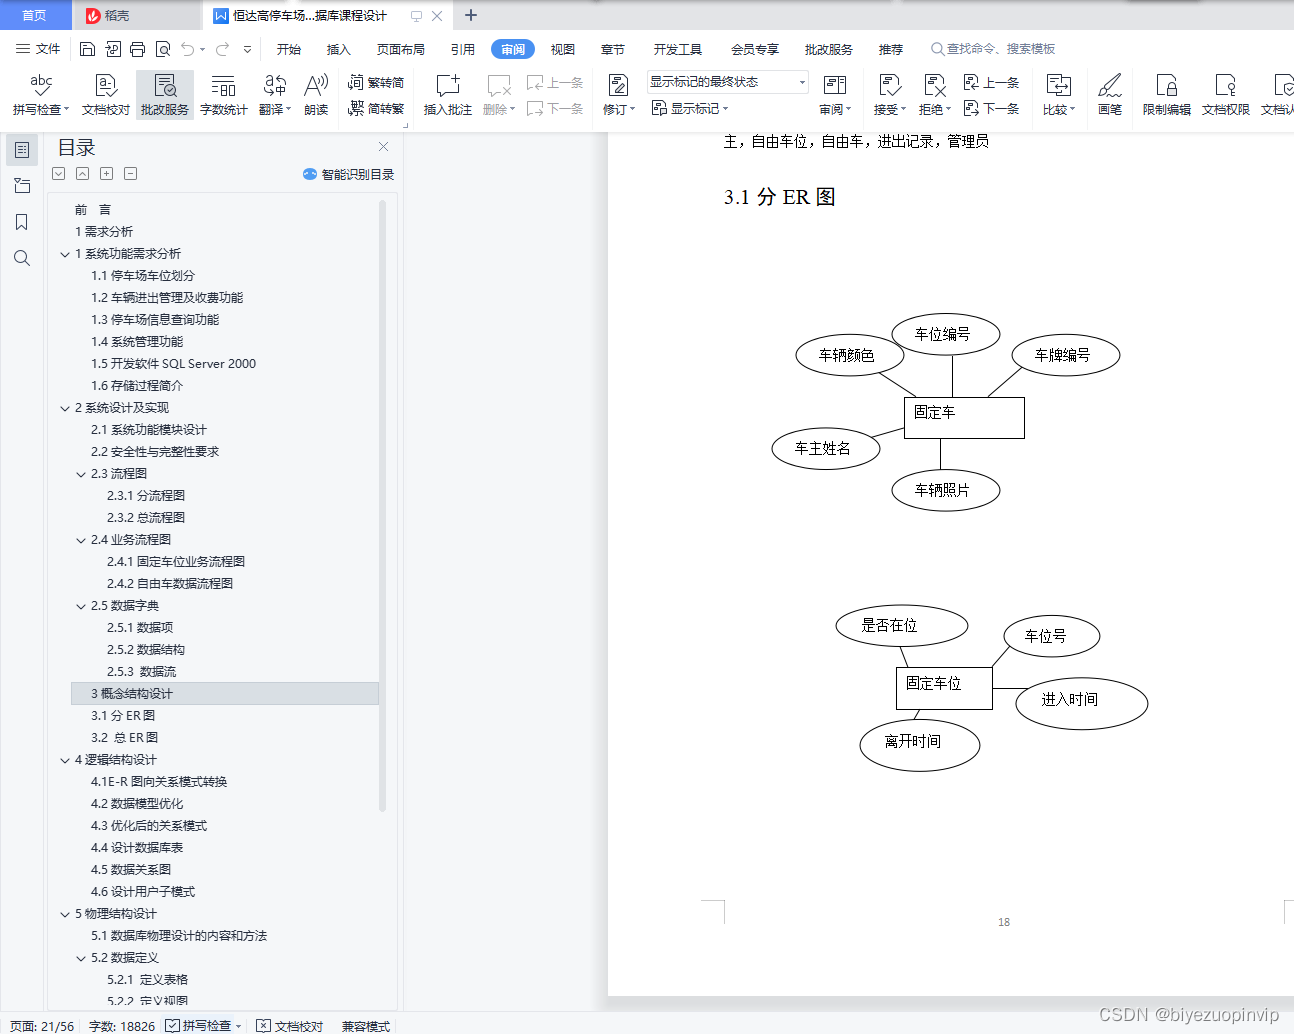The image size is (1294, 1034).
Task: Switch to the 插入 ribbon tab
Action: pyautogui.click(x=339, y=49)
